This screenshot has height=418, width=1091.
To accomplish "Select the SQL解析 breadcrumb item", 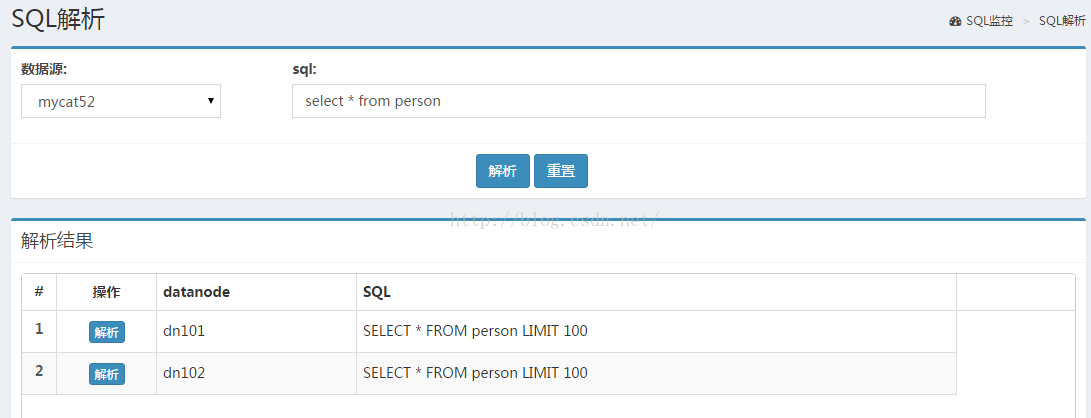I will pos(1062,21).
